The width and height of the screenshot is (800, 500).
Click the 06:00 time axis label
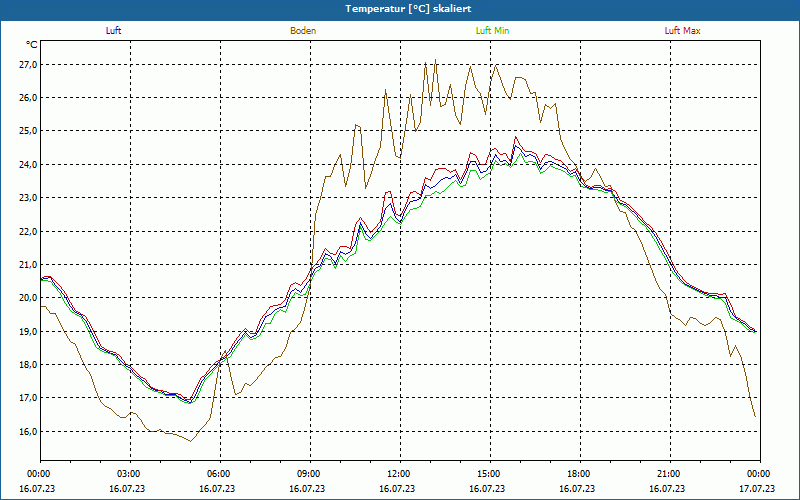click(x=220, y=474)
